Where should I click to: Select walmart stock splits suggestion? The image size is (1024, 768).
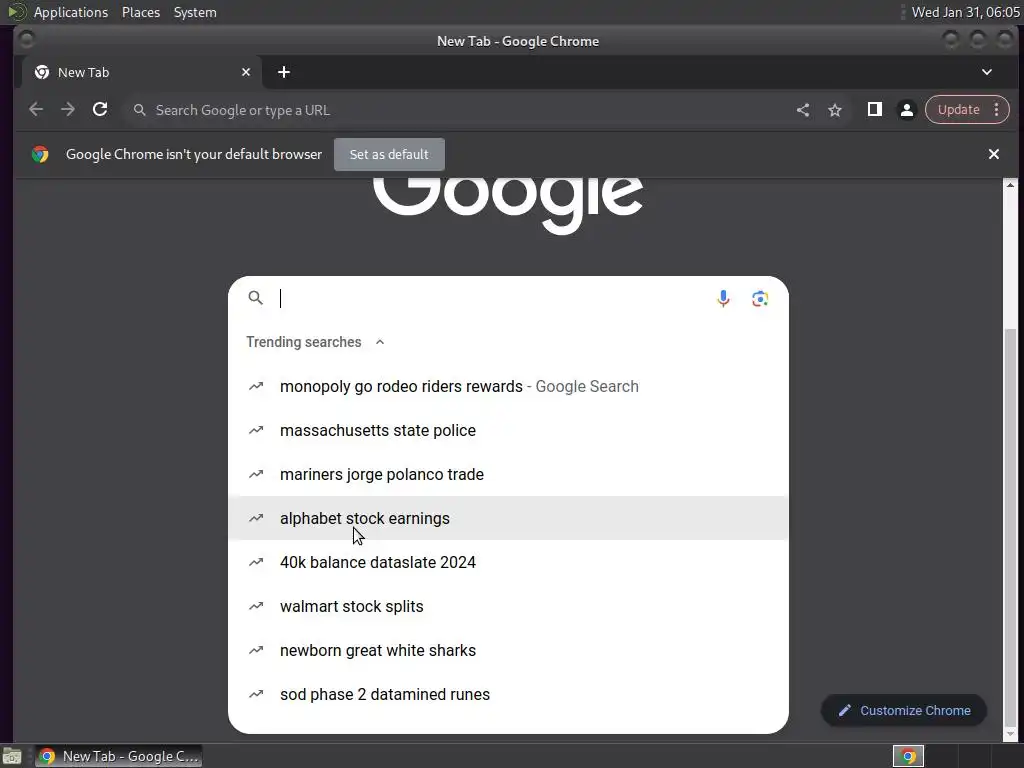click(x=508, y=606)
